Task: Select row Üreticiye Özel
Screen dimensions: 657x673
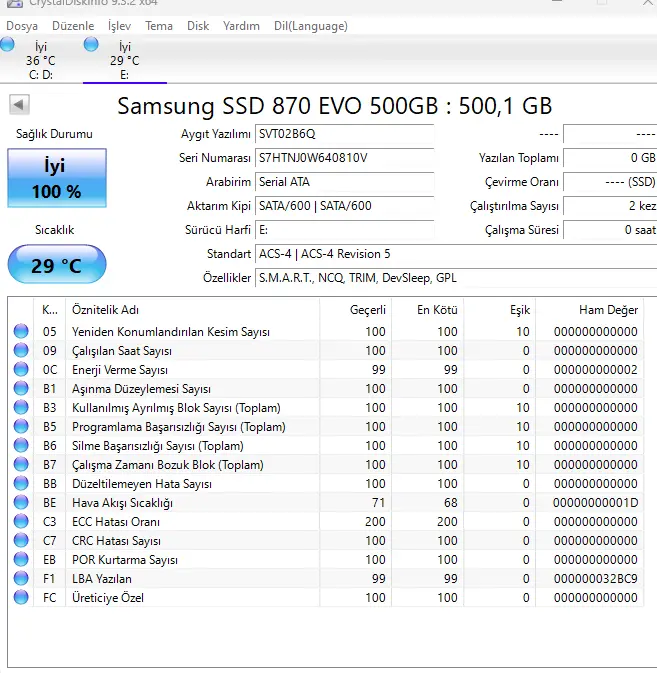Action: (x=325, y=597)
